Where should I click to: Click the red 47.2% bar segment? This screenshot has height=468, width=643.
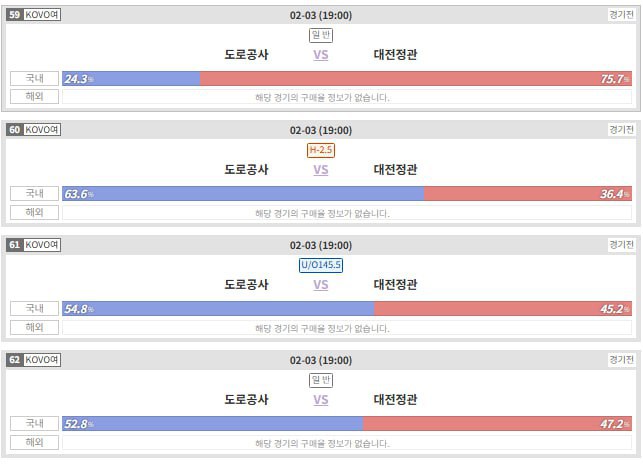[497, 424]
